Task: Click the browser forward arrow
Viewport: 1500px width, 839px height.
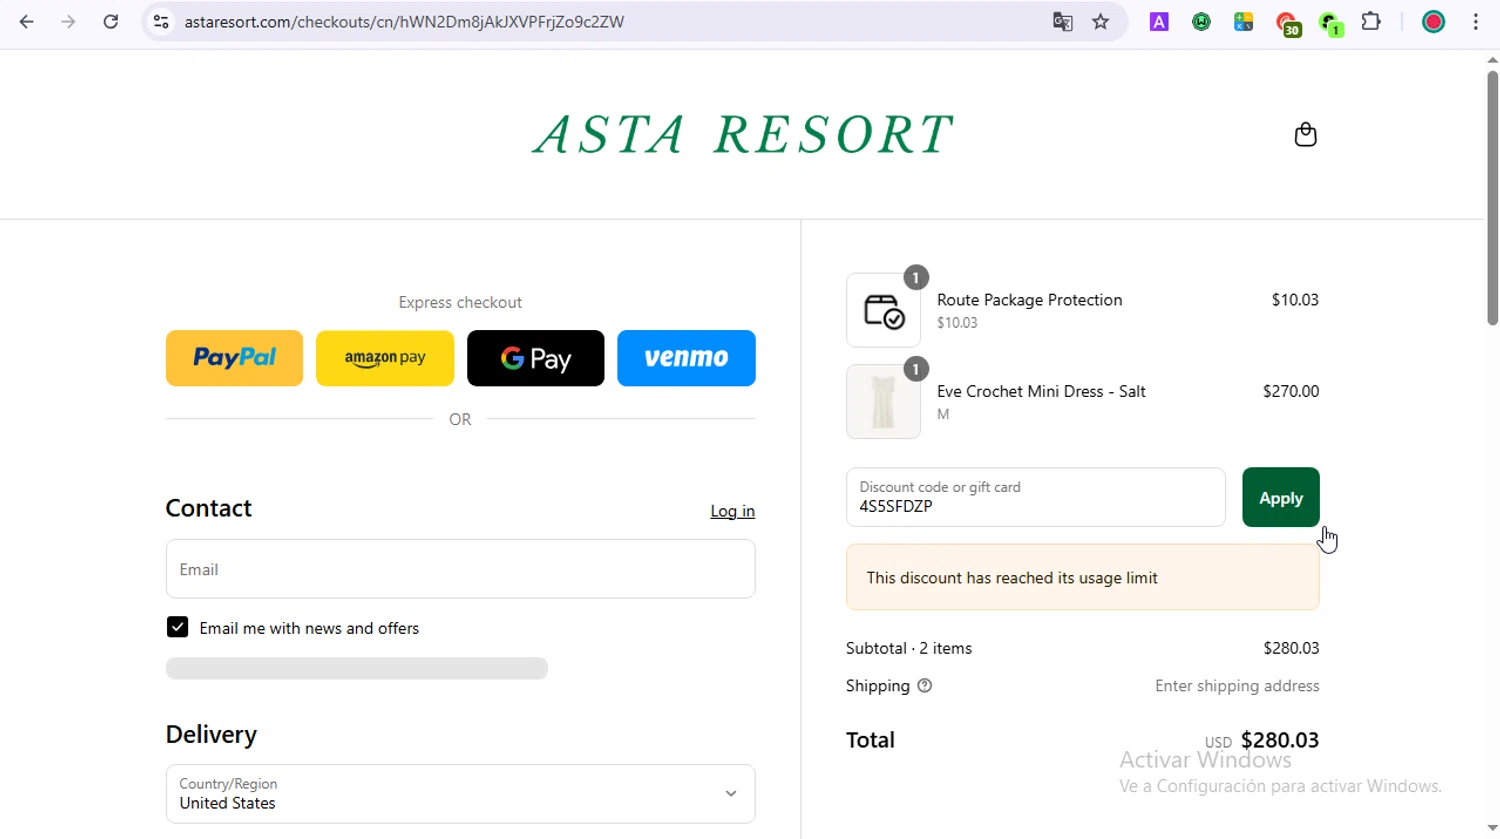Action: (68, 21)
